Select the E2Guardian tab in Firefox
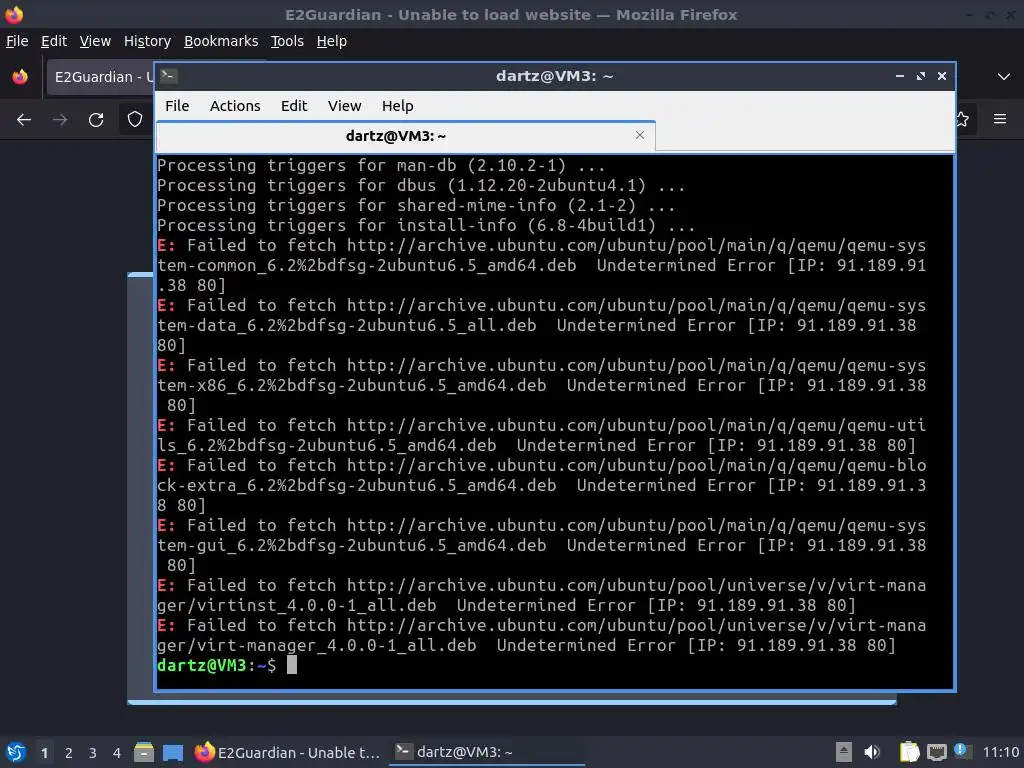 [x=101, y=77]
